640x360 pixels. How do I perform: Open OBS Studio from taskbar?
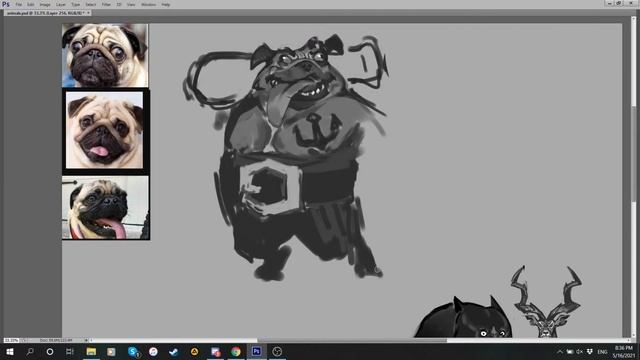click(277, 351)
